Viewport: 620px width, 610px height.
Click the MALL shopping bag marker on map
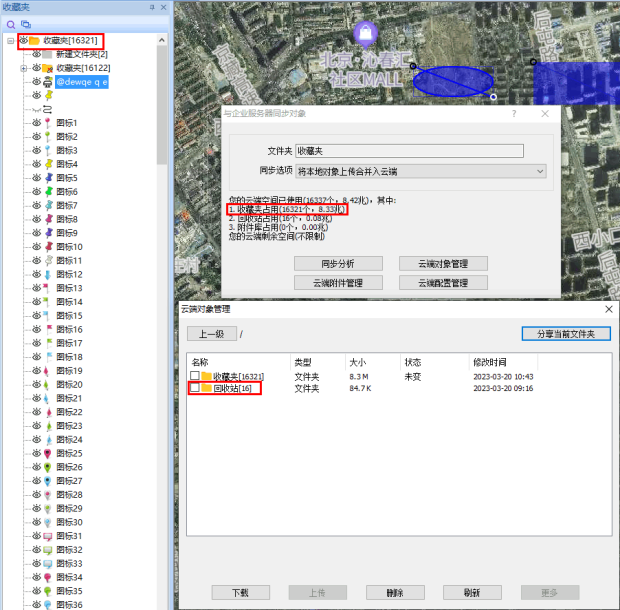366,35
